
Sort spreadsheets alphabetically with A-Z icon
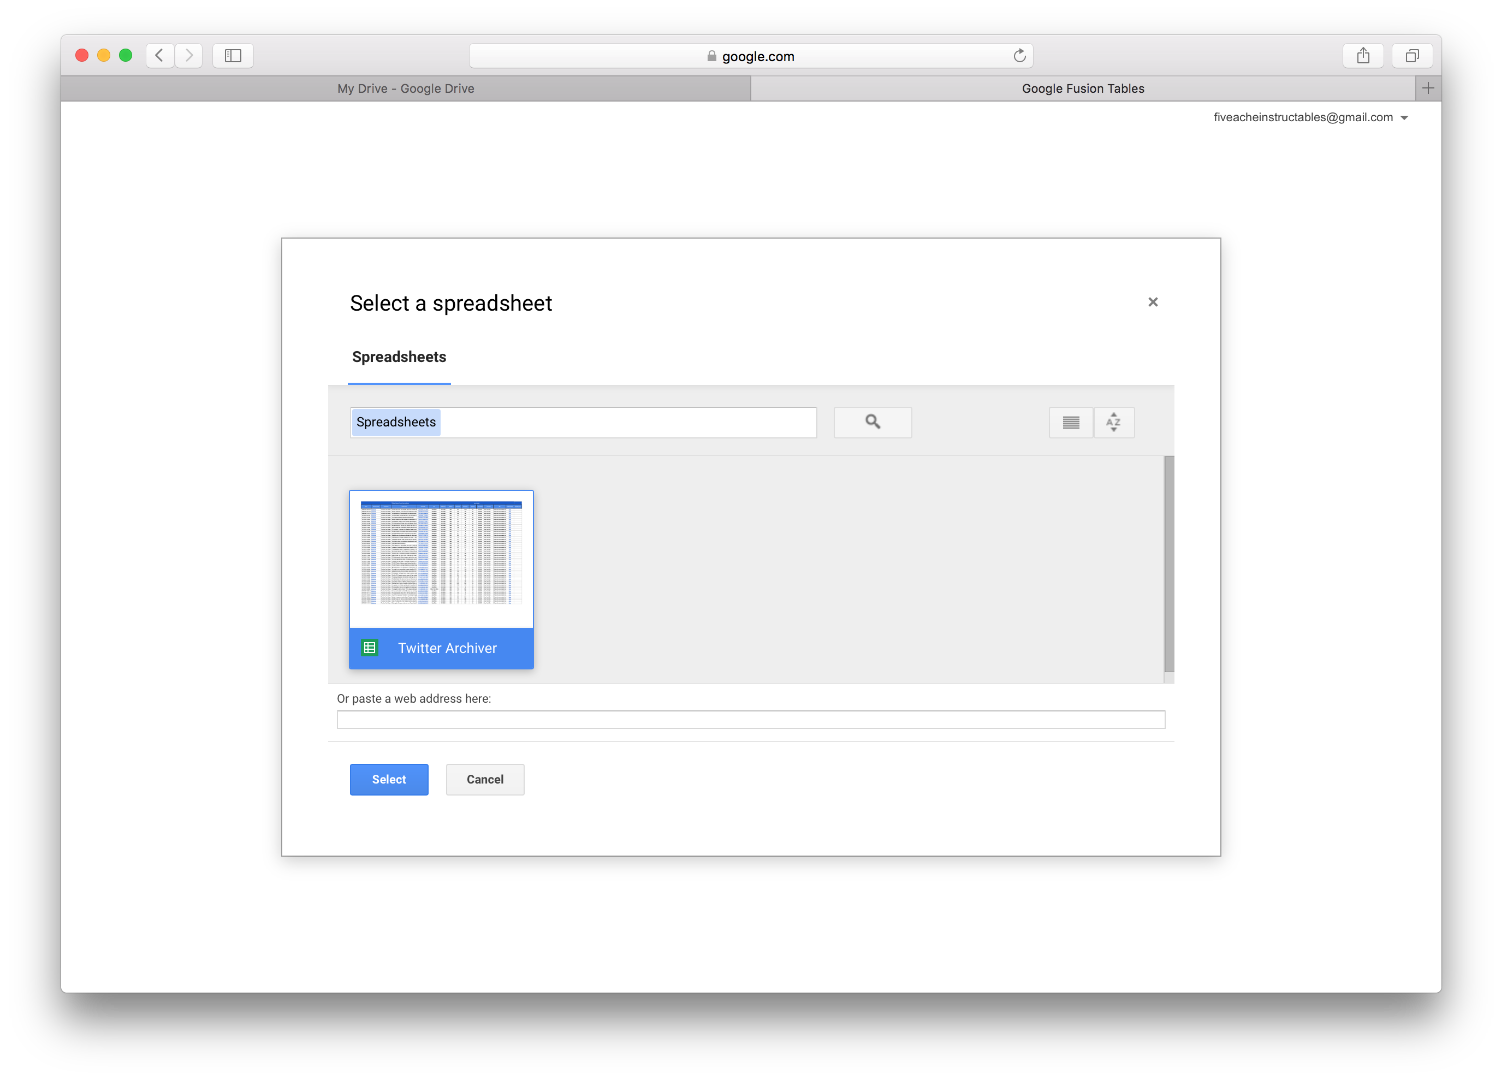[x=1113, y=422]
